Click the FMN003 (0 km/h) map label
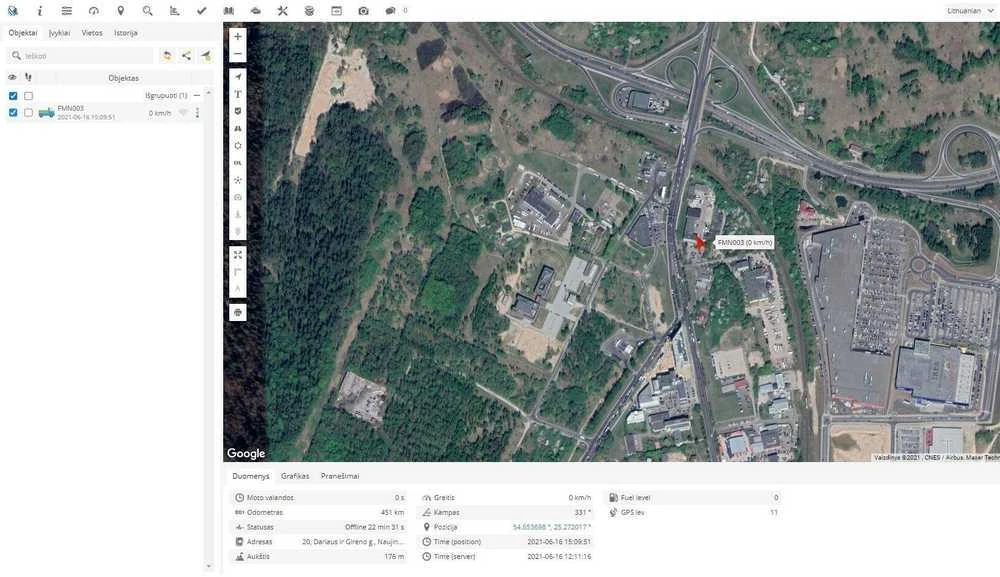Image resolution: width=1000 pixels, height=577 pixels. 744,242
